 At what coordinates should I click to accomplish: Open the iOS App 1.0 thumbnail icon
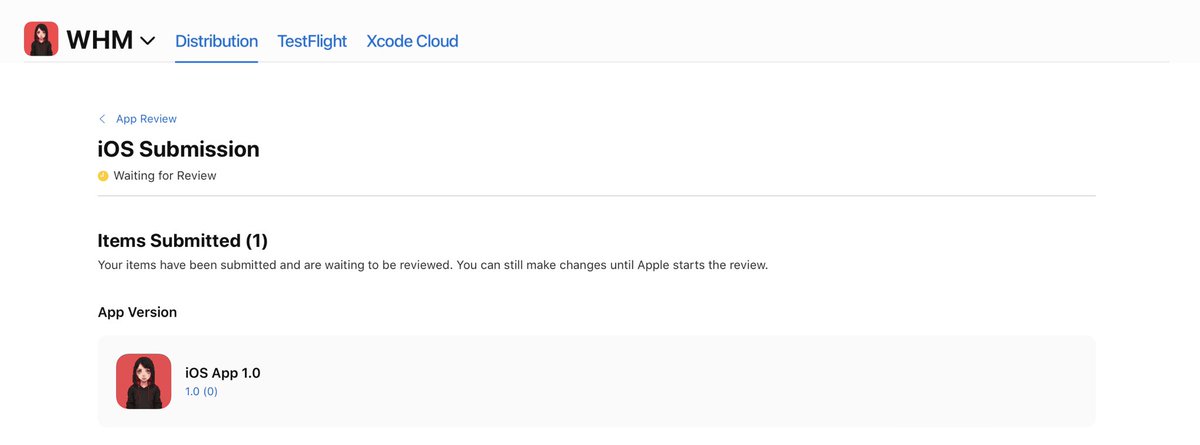(144, 381)
